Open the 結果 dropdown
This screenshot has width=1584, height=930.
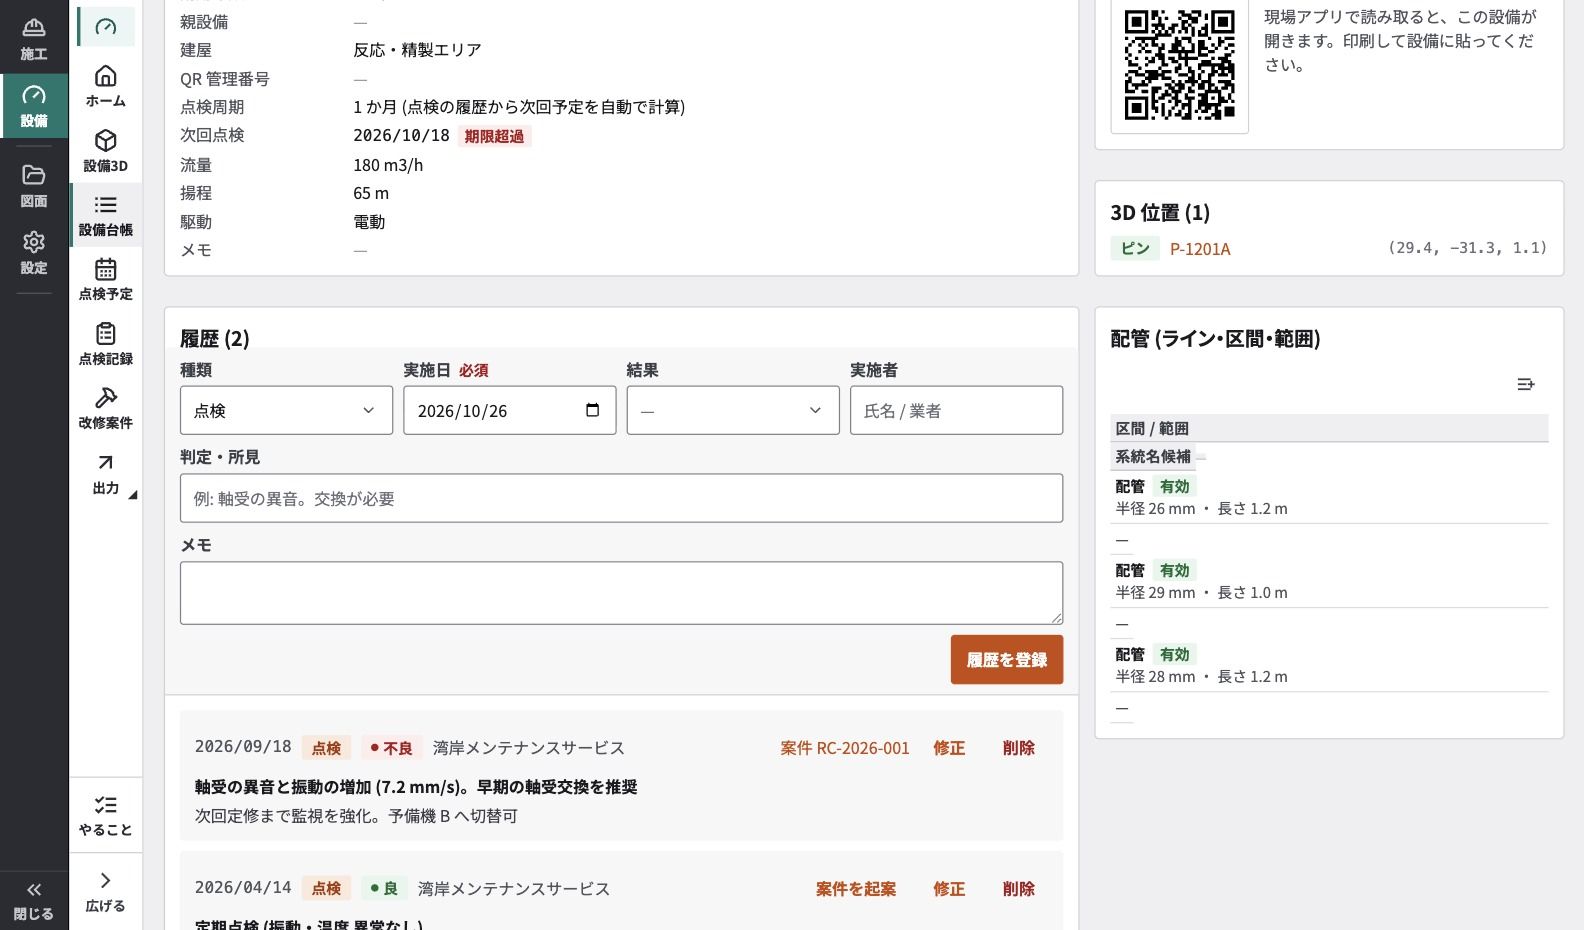733,410
